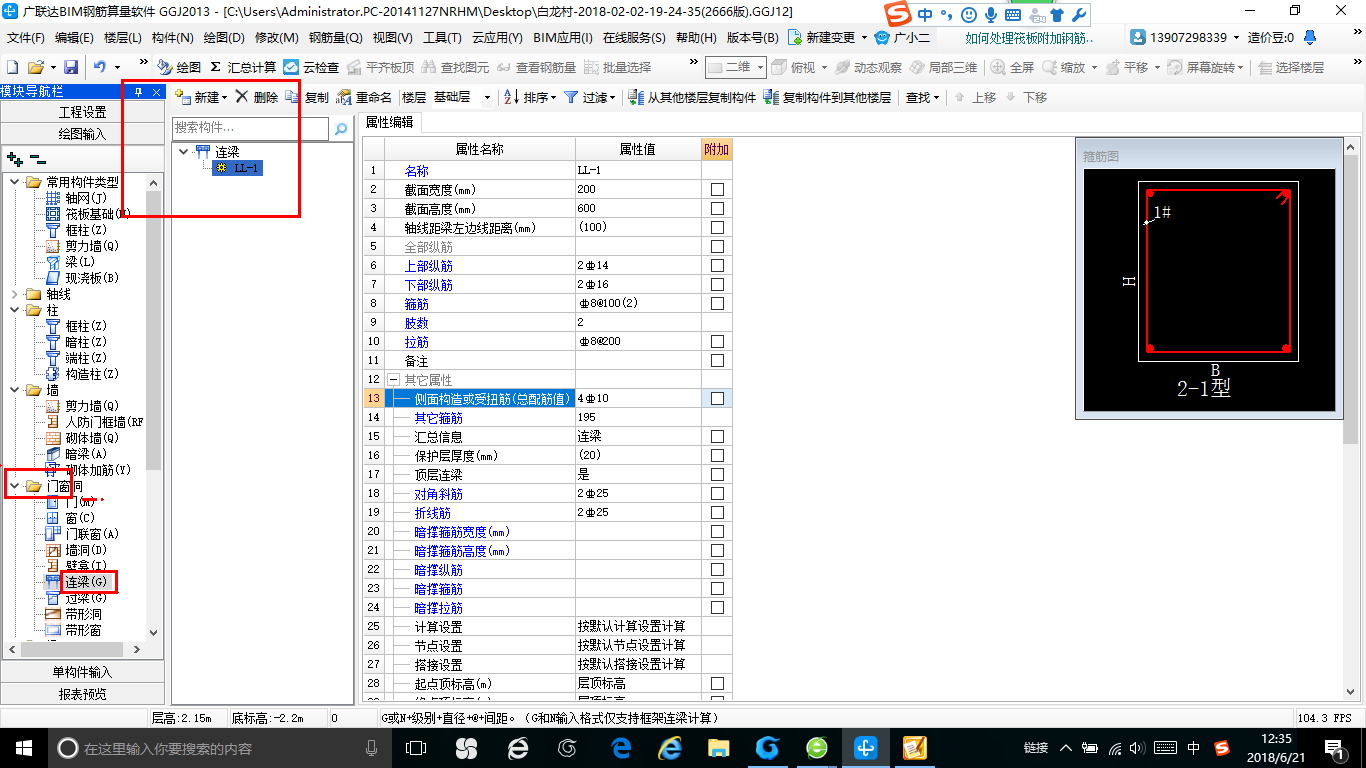Select 构造柱(Z) in the component tree
This screenshot has width=1366, height=768.
pyautogui.click(x=83, y=374)
